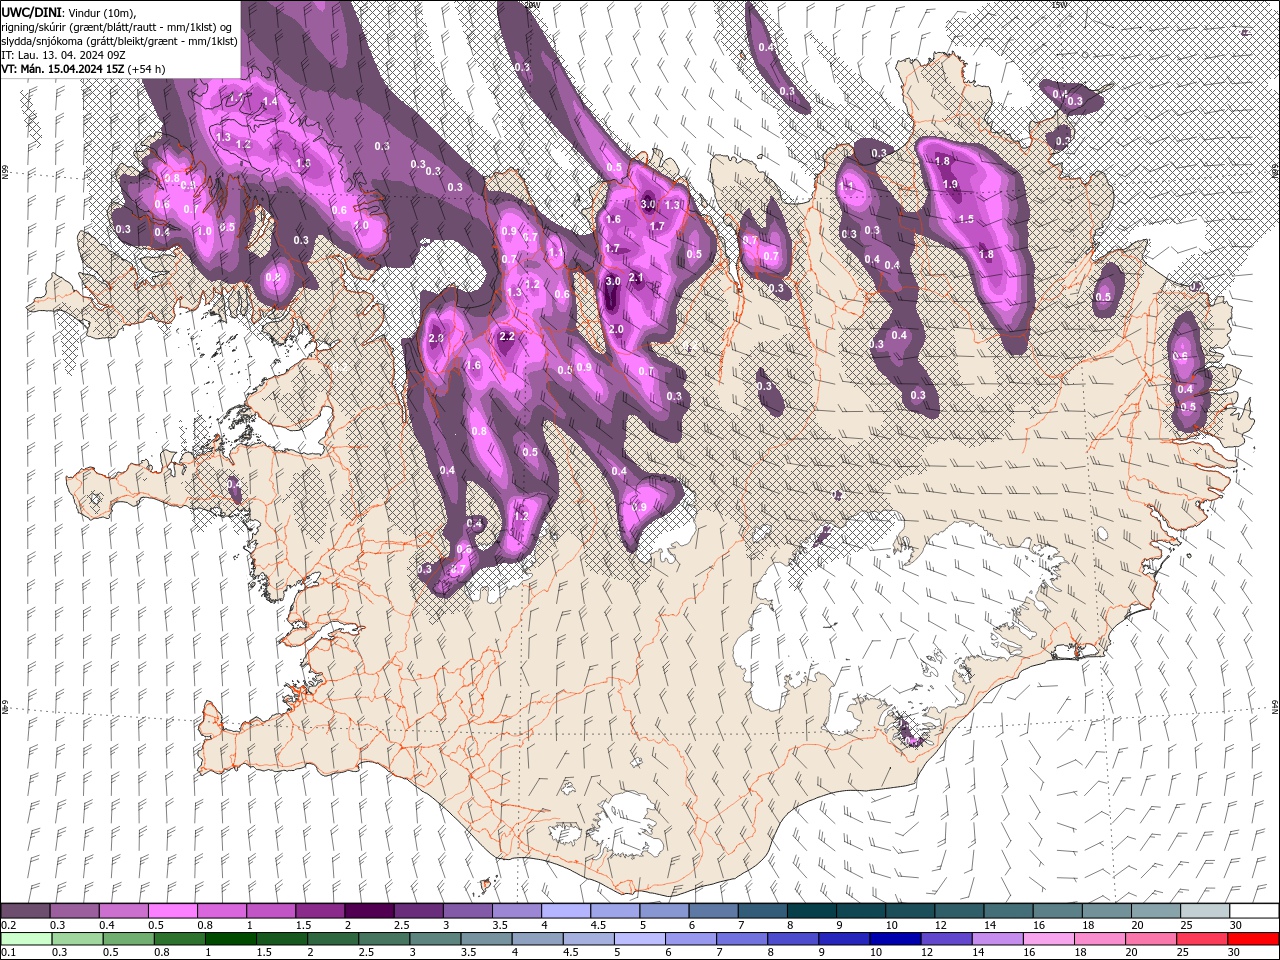Select the rain scale swatch between 0.8 and 1
1280x960 pixels.
click(x=179, y=939)
